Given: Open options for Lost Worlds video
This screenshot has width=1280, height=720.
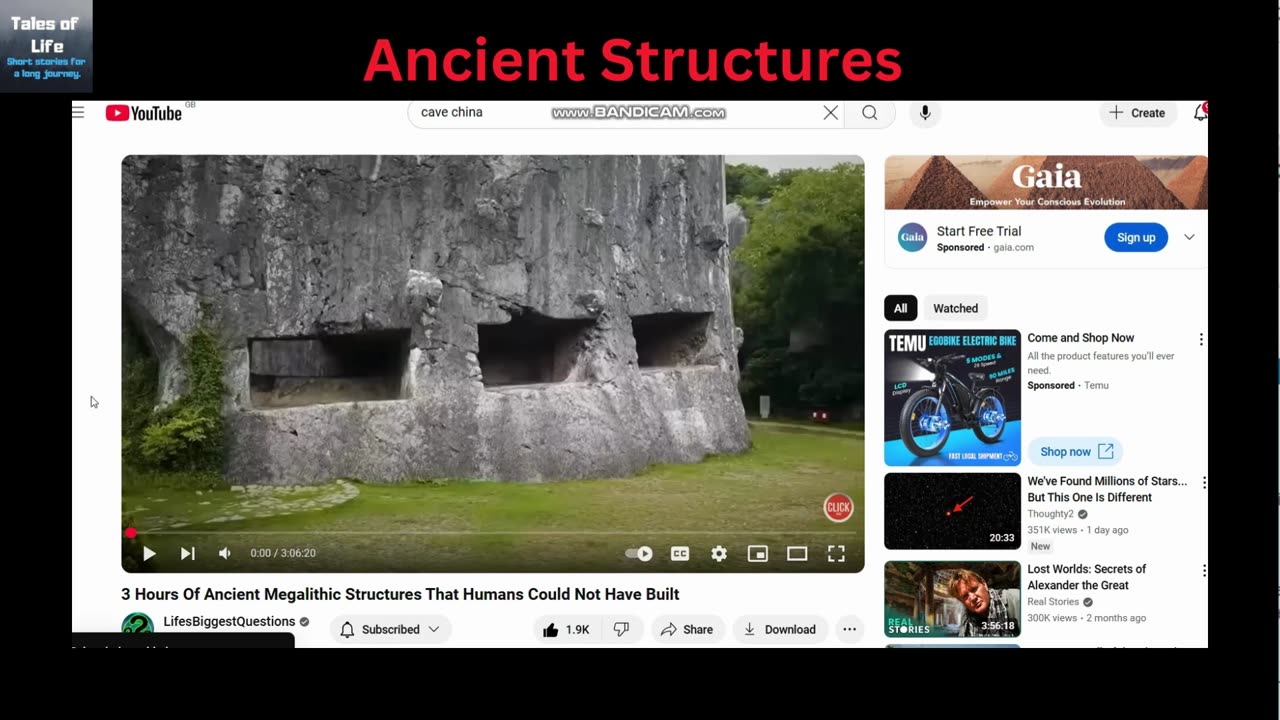Looking at the screenshot, I should click(1203, 570).
